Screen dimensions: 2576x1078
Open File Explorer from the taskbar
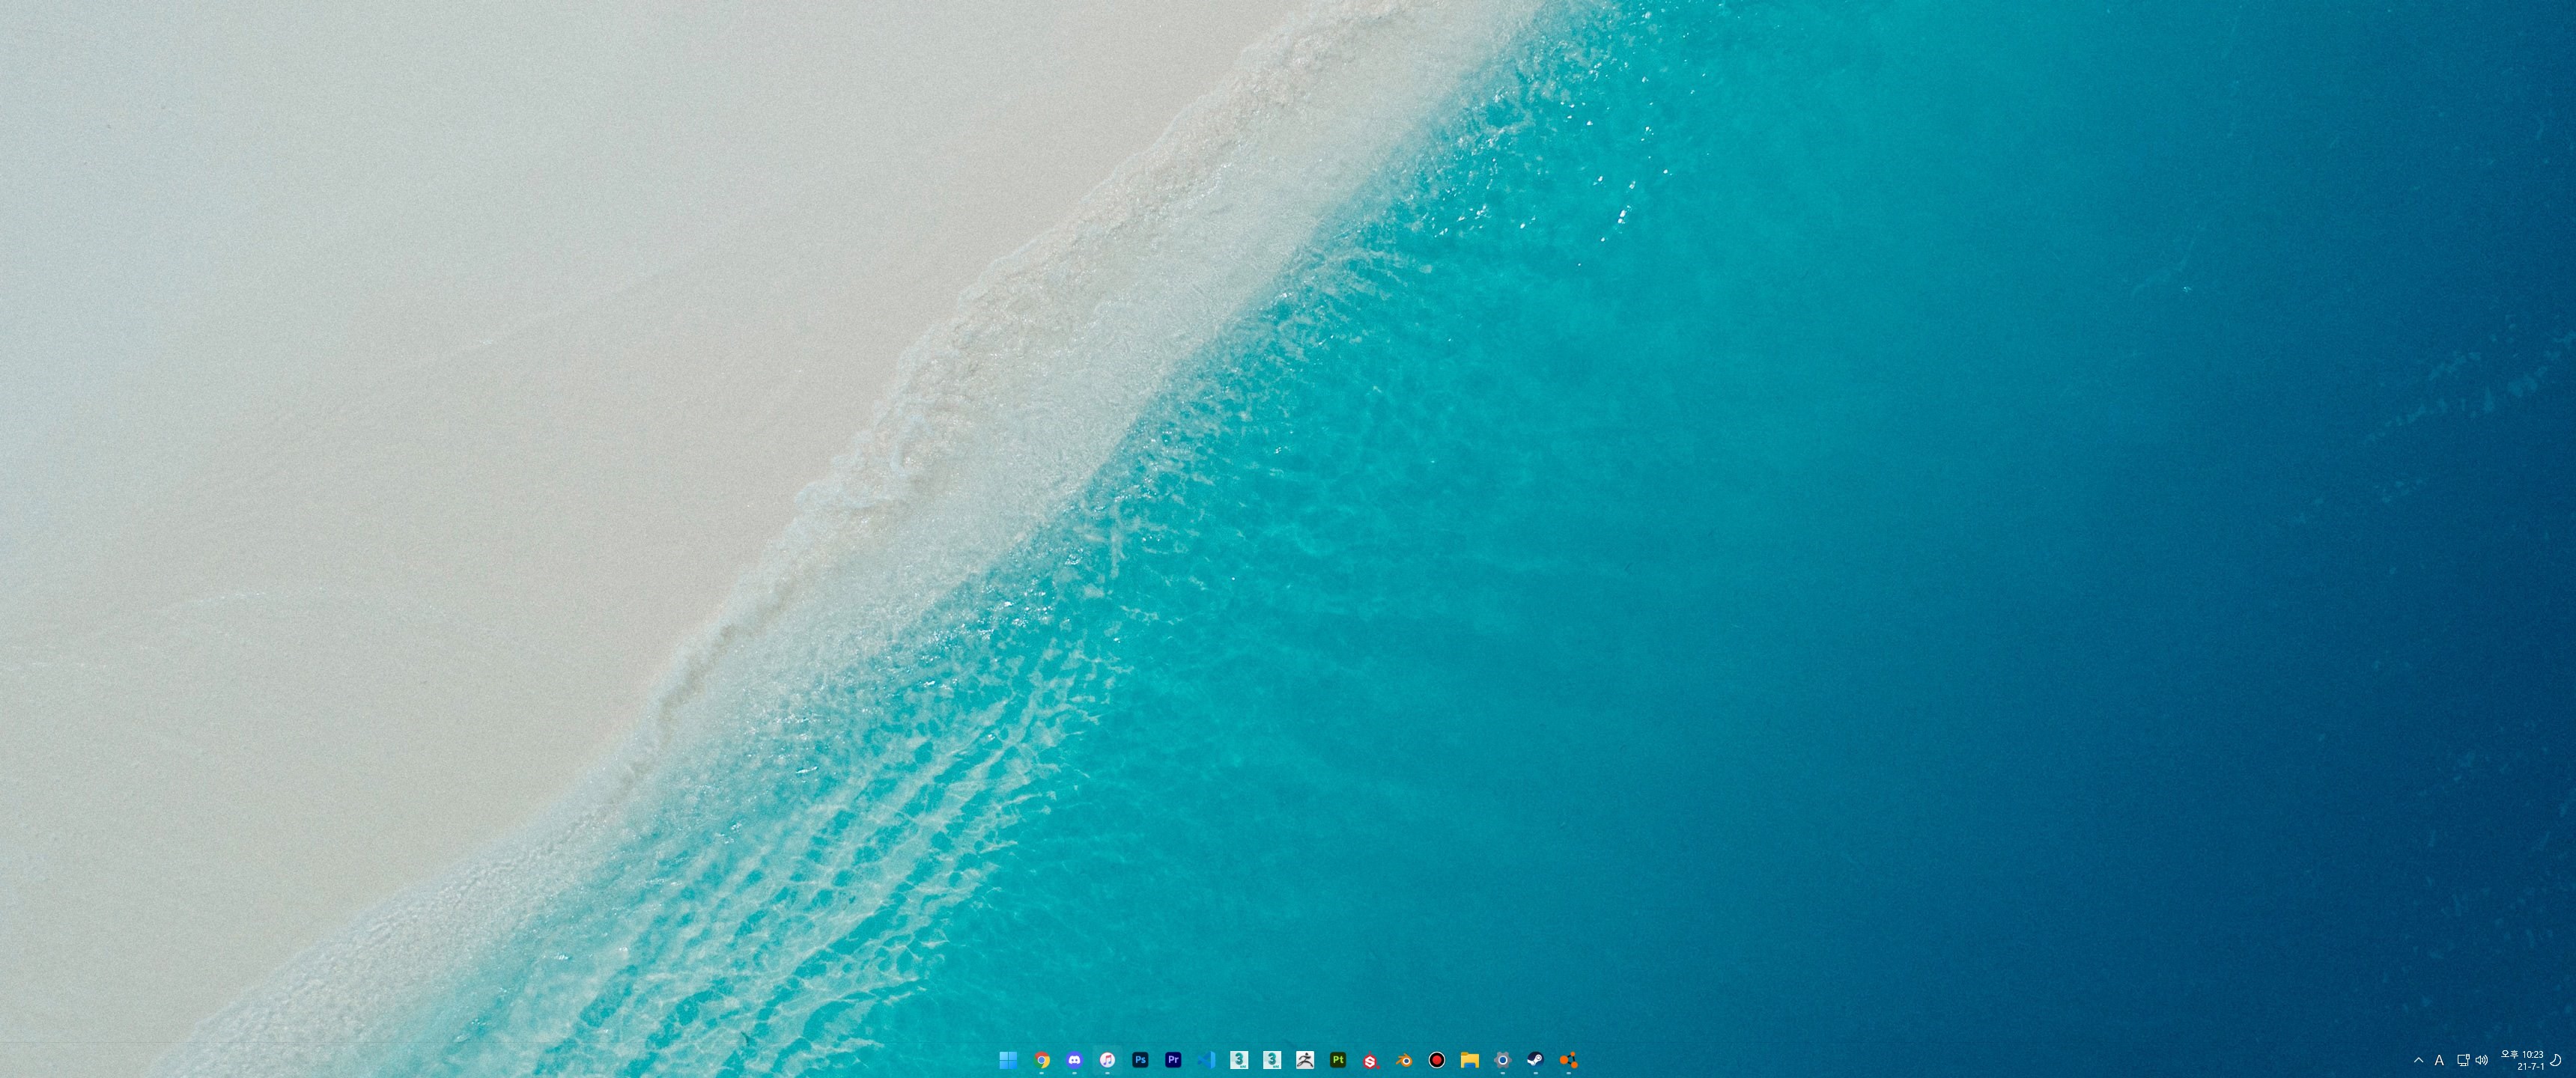click(1471, 1060)
